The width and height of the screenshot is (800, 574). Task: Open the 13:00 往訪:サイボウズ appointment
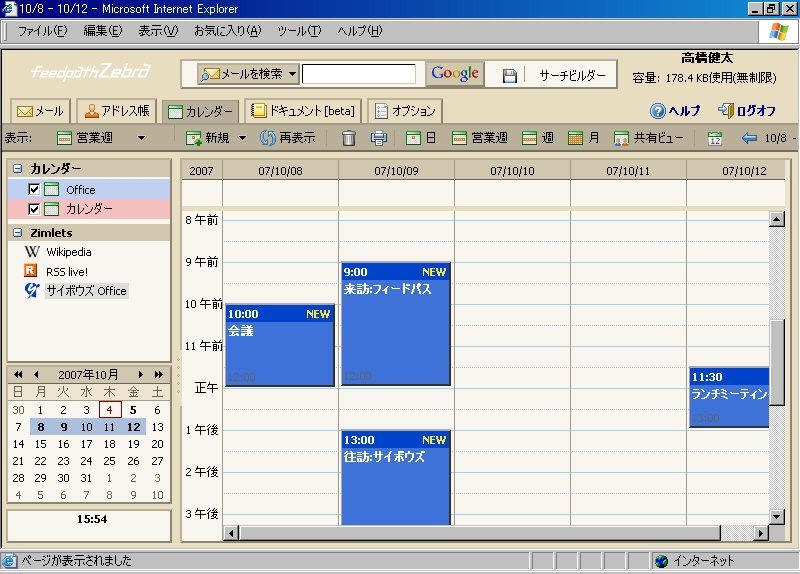pos(396,478)
